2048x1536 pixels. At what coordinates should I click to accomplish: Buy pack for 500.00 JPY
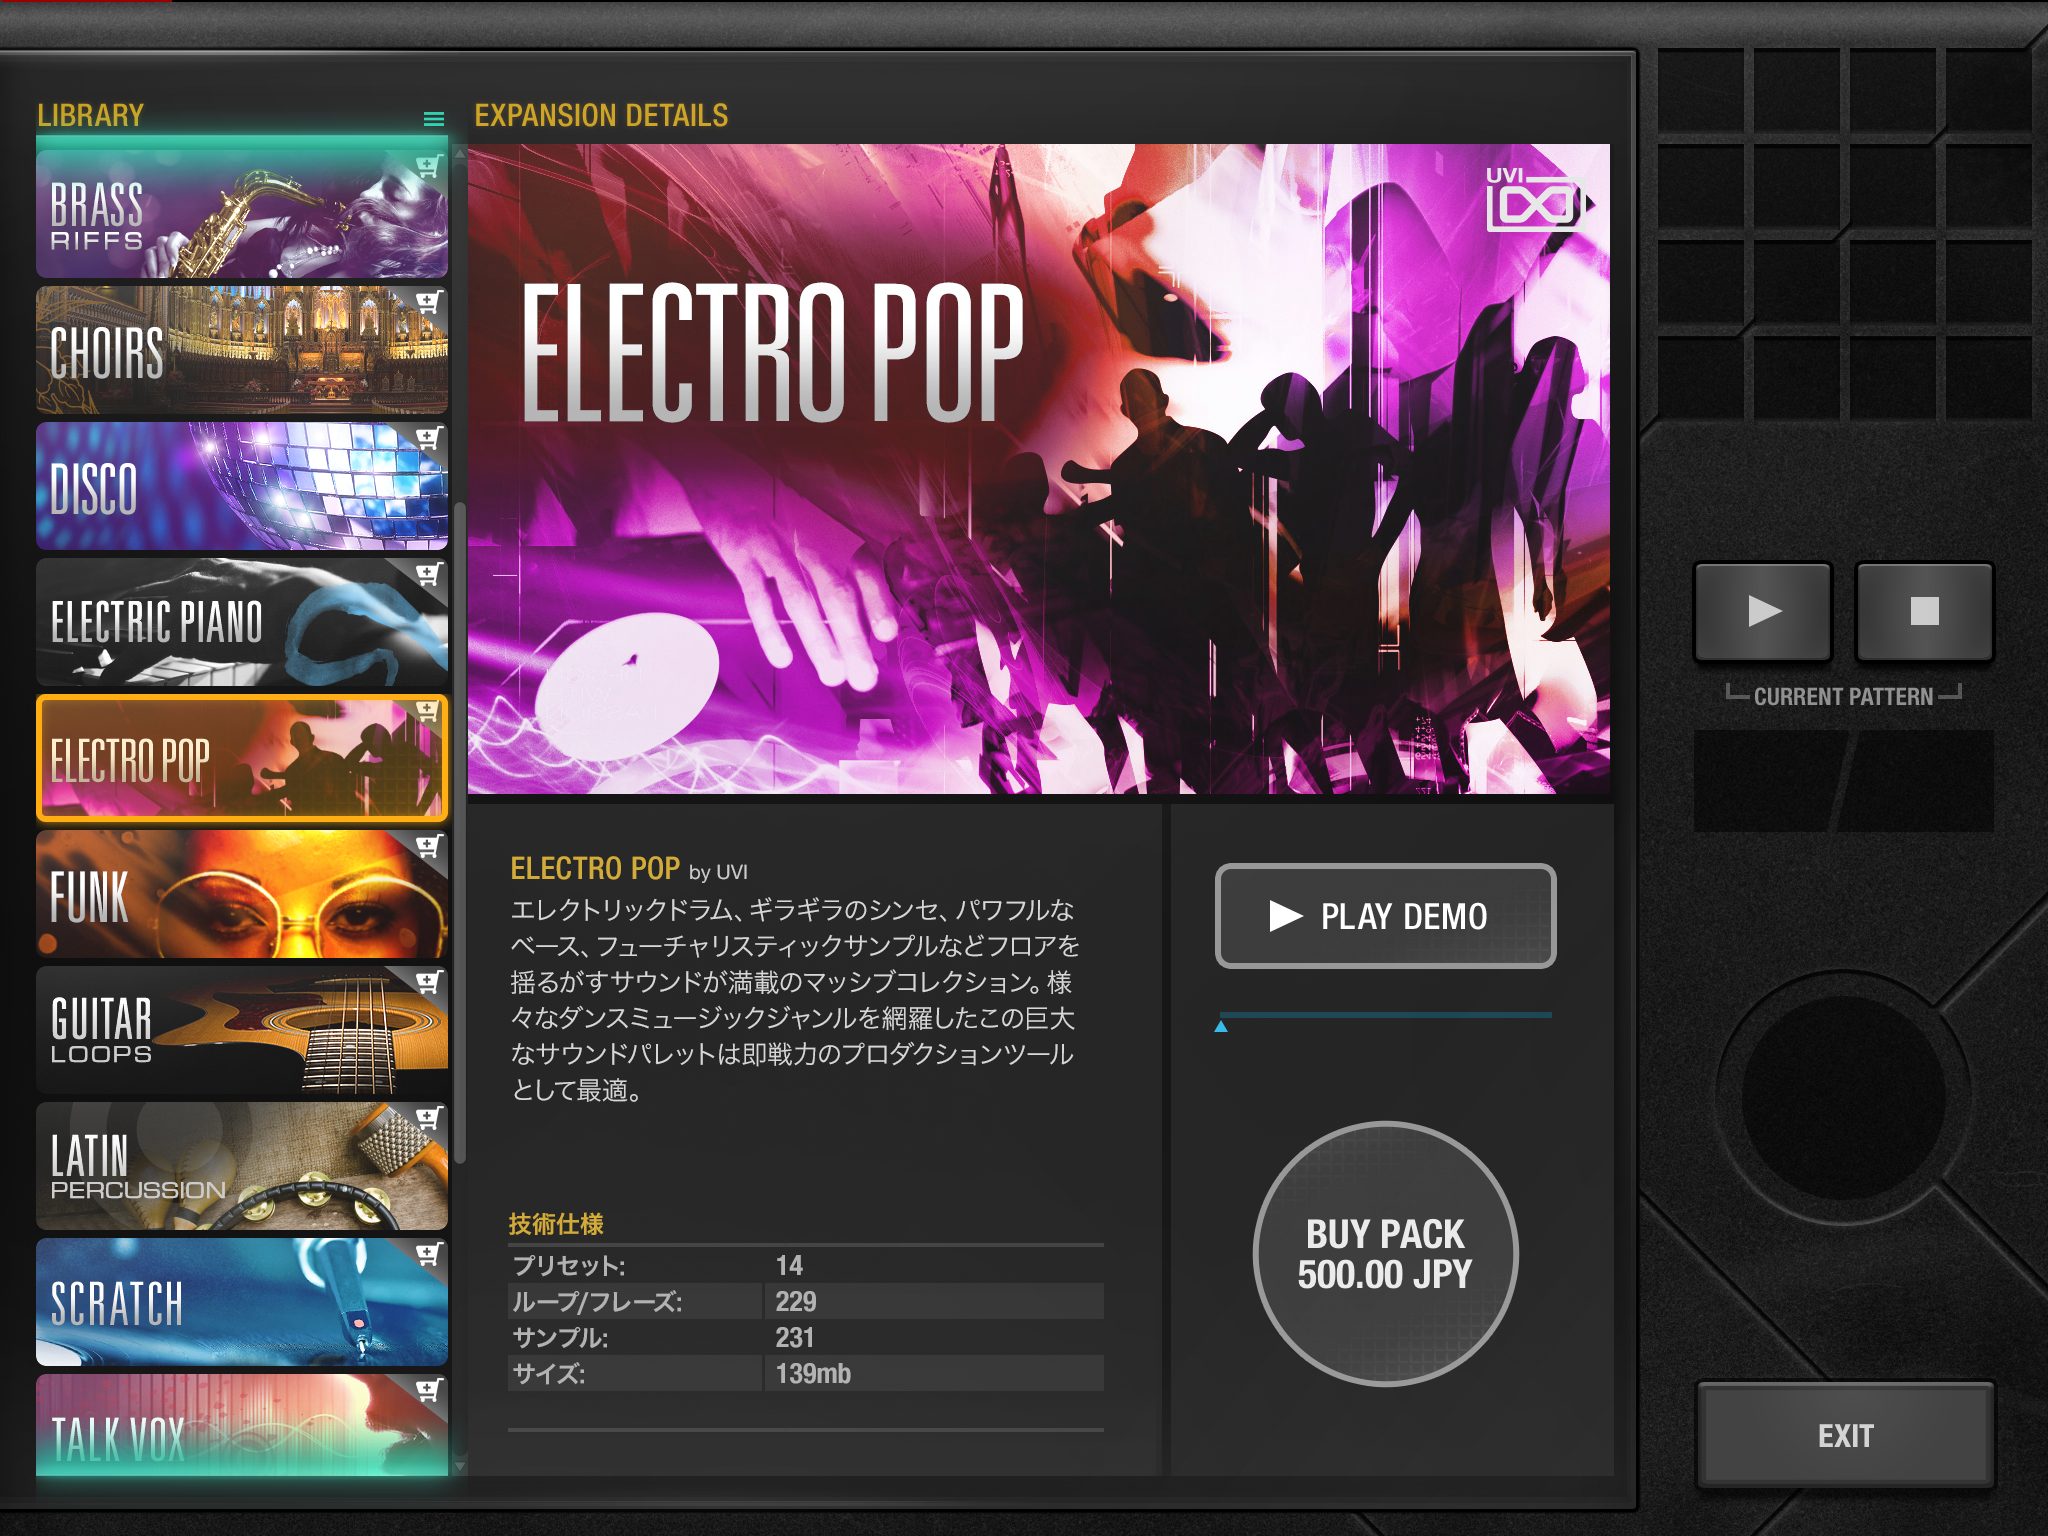(1385, 1254)
